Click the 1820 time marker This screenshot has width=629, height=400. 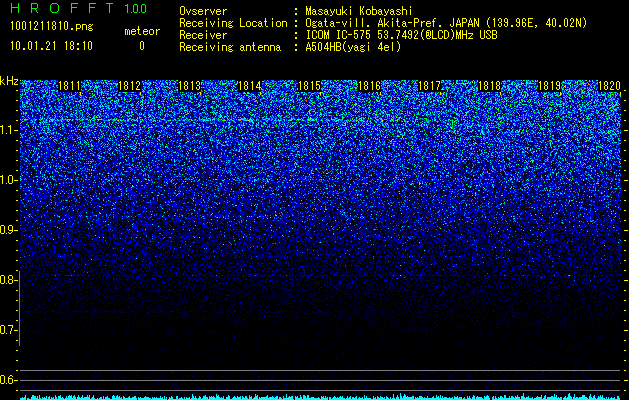coord(609,86)
